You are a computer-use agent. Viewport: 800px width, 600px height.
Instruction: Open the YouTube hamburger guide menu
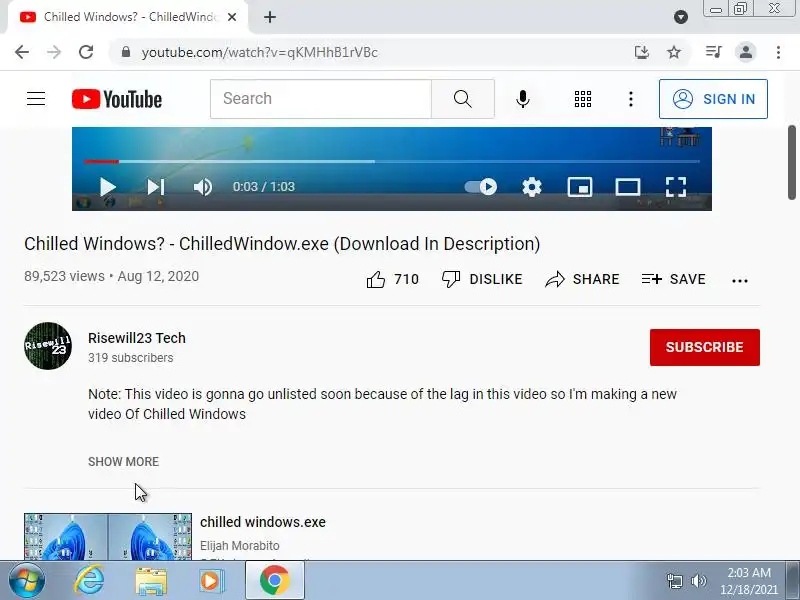pos(36,98)
